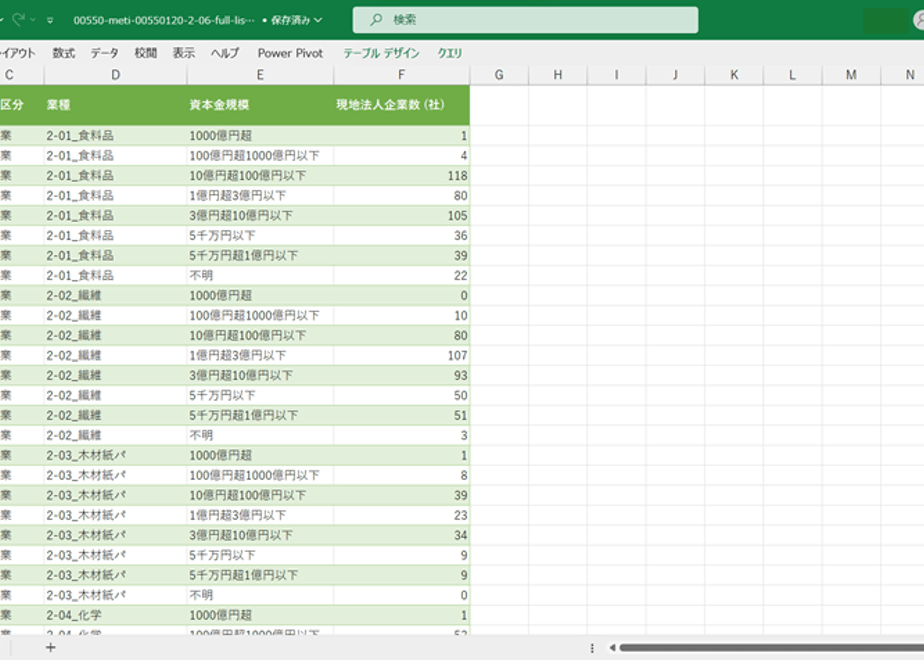Click 3億円超10億円以下 in 2-01_食料品 rows
The width and height of the screenshot is (924, 660).
260,216
